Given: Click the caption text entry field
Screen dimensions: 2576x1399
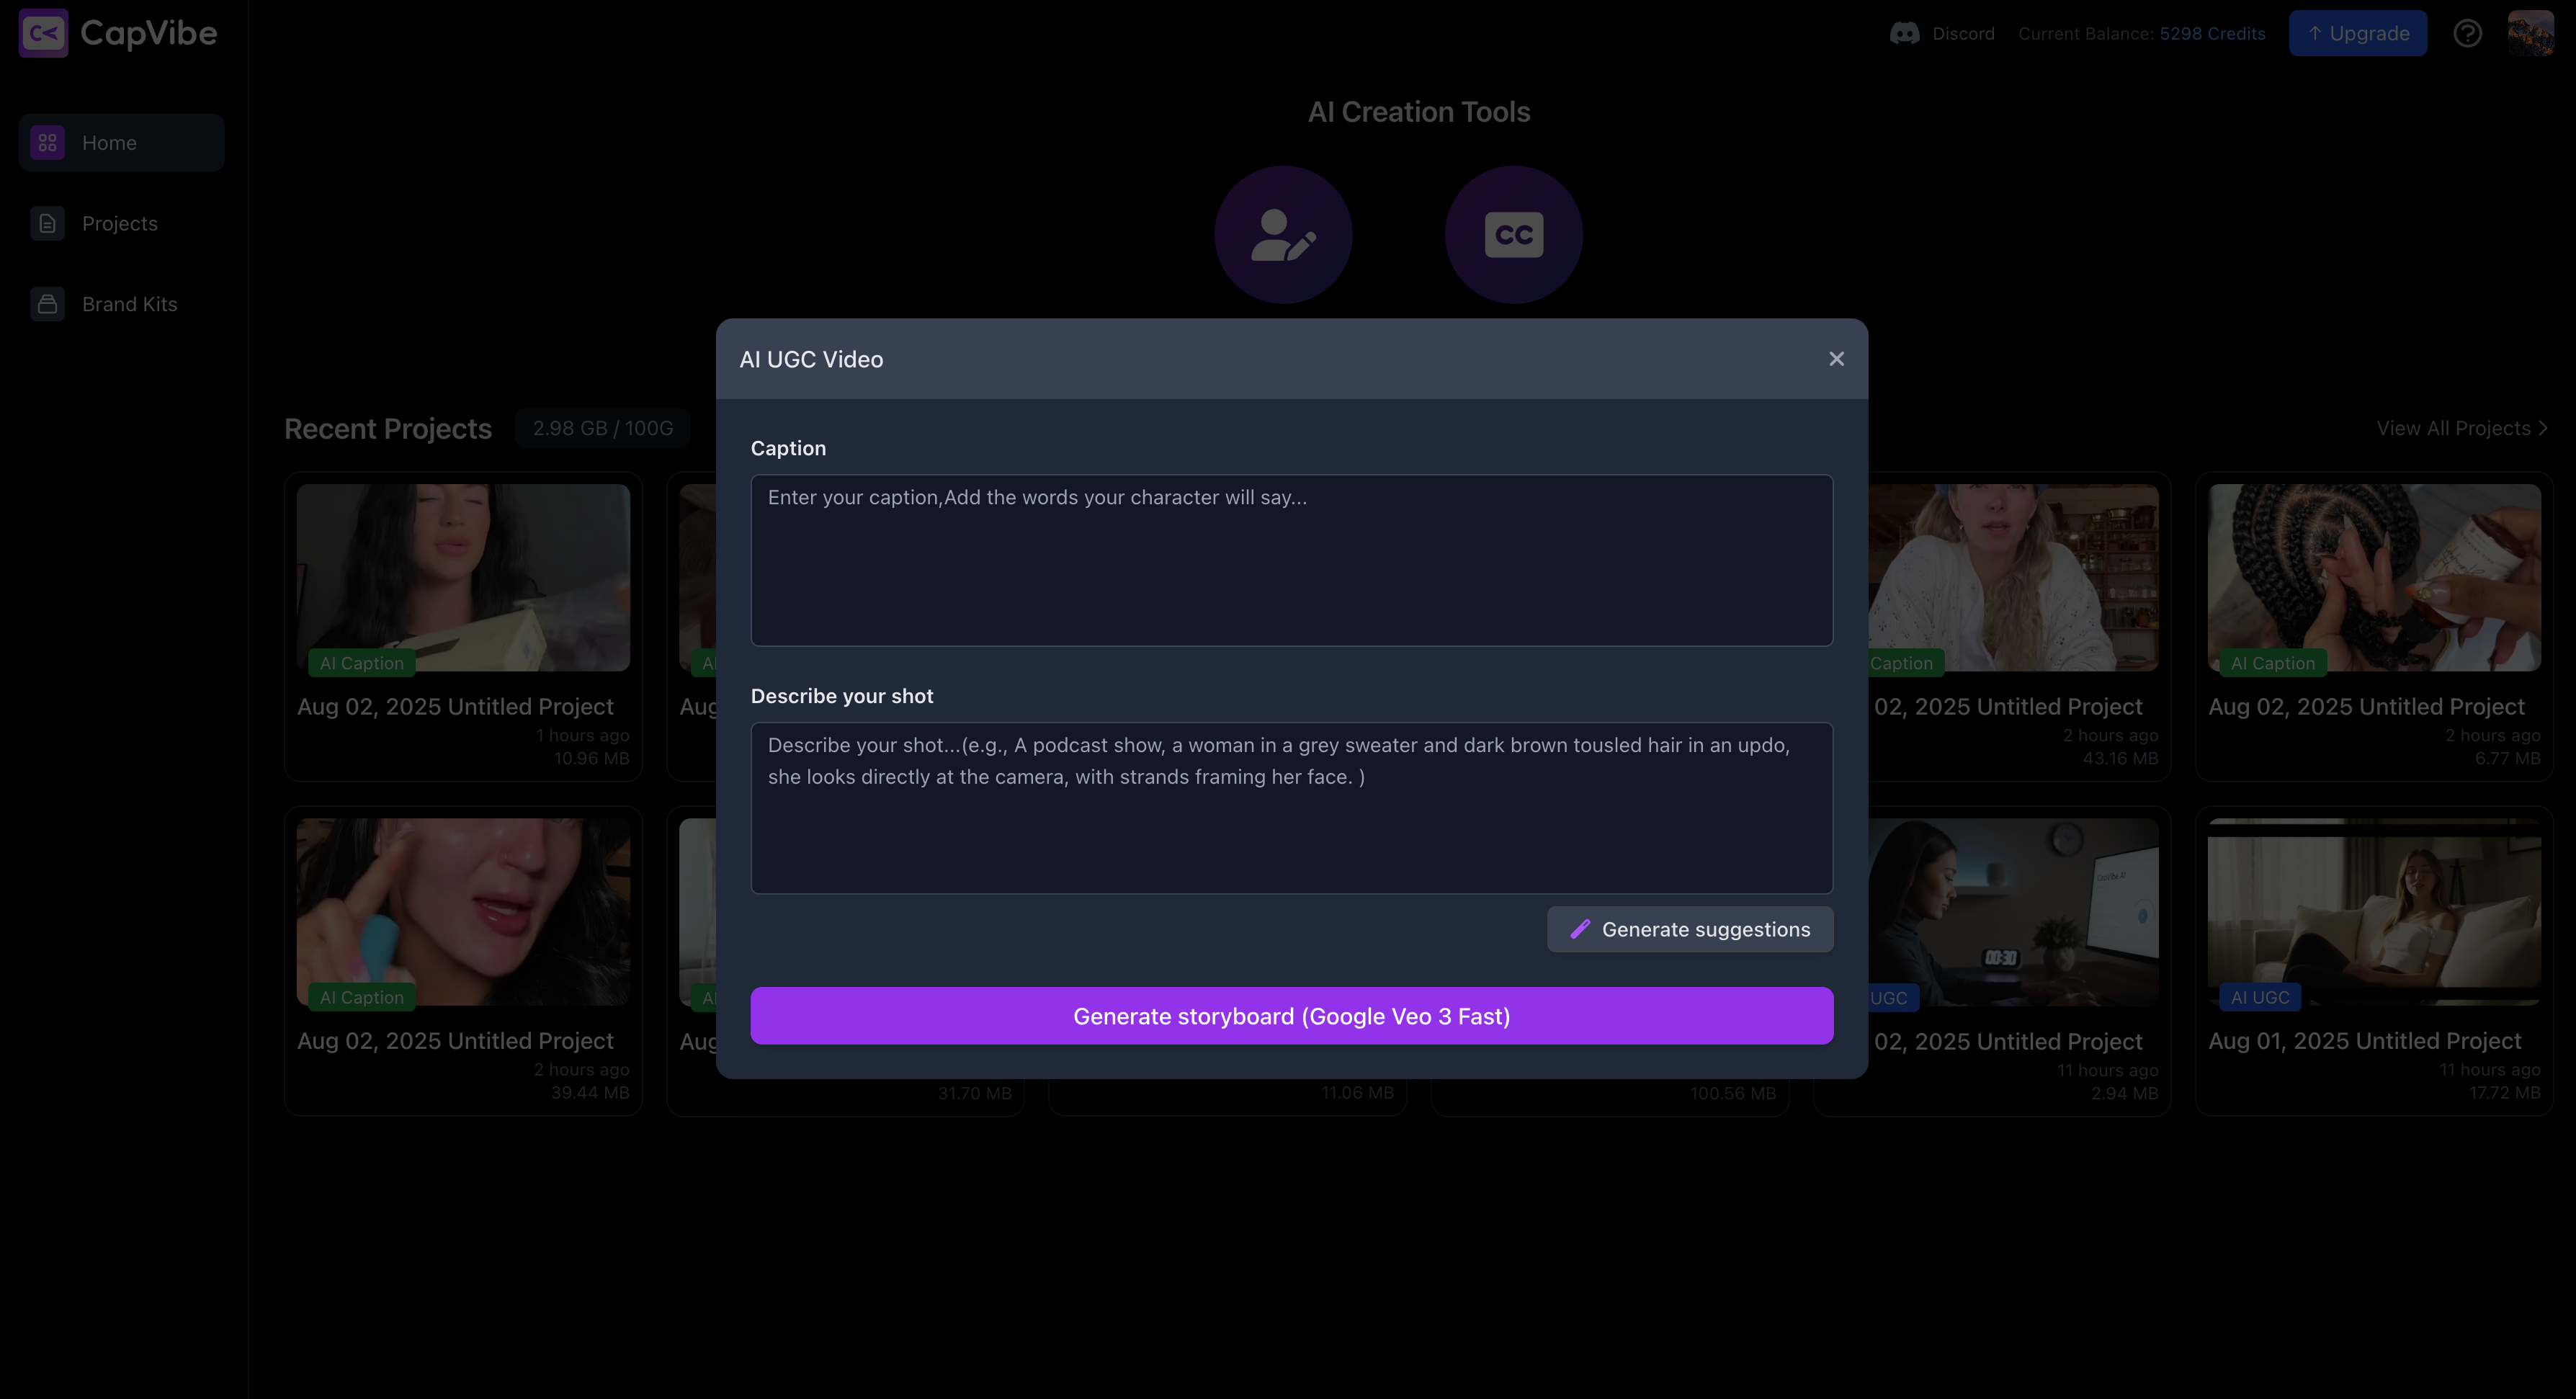Looking at the screenshot, I should (1292, 560).
